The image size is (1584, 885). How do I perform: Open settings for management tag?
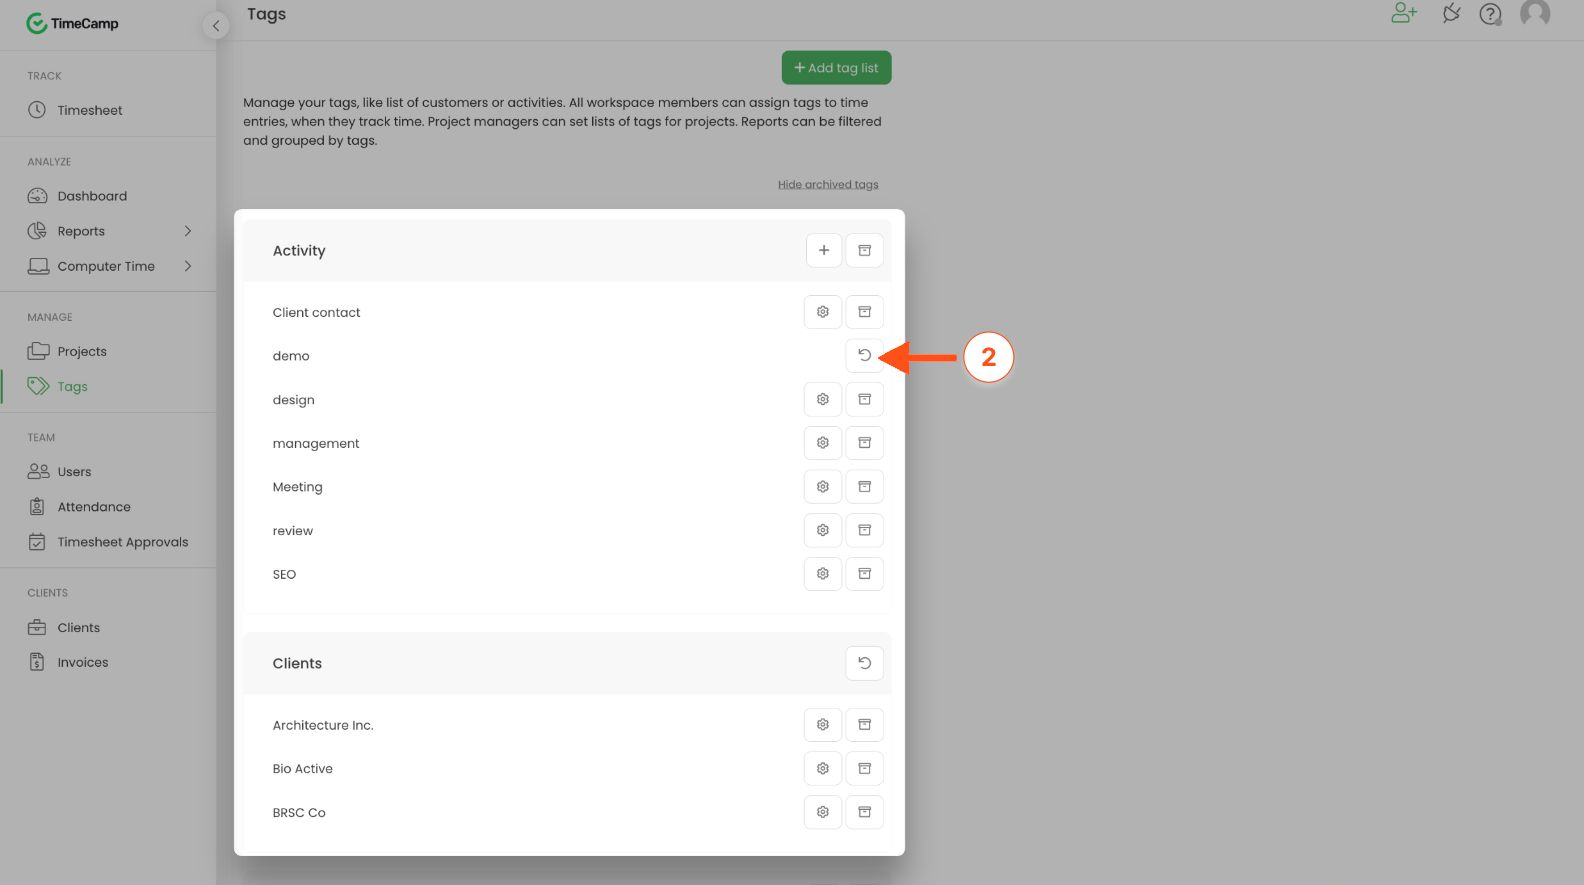822,443
